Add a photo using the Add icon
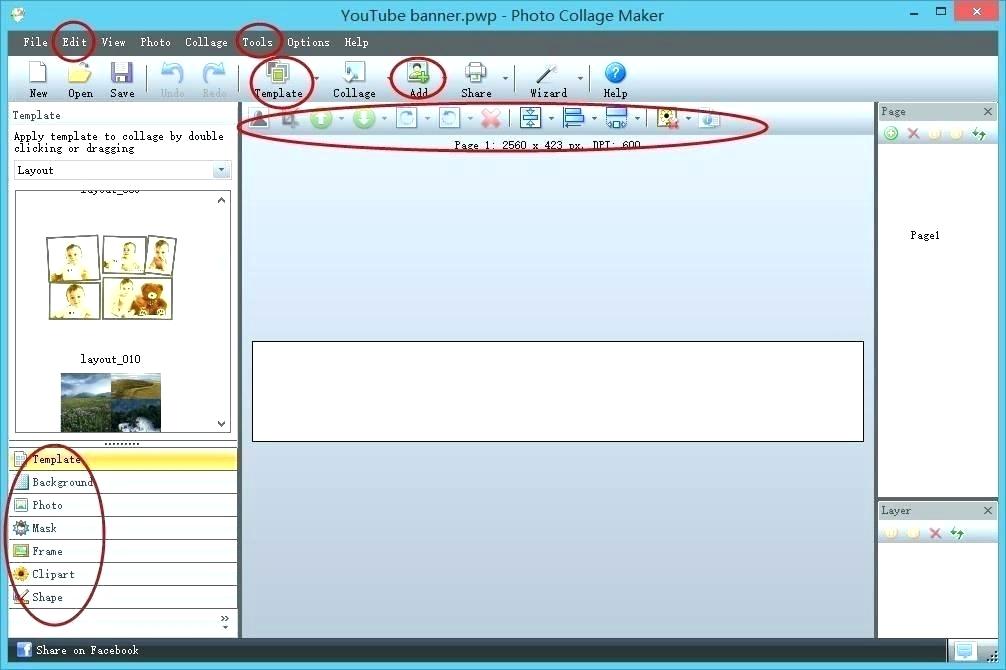This screenshot has height=670, width=1006. pos(418,73)
